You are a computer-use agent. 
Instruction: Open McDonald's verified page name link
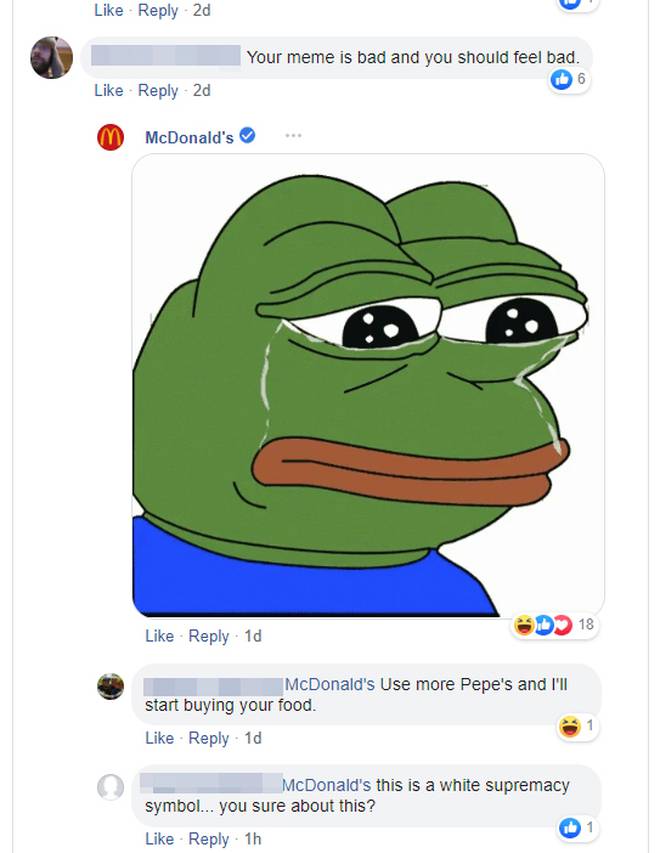click(189, 138)
